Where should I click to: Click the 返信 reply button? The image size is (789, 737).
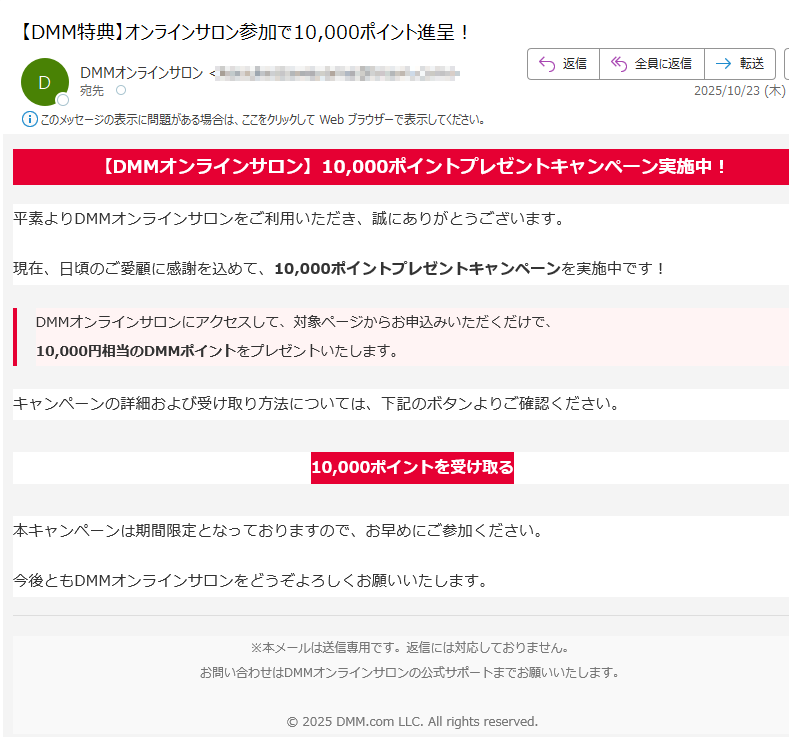[x=563, y=64]
